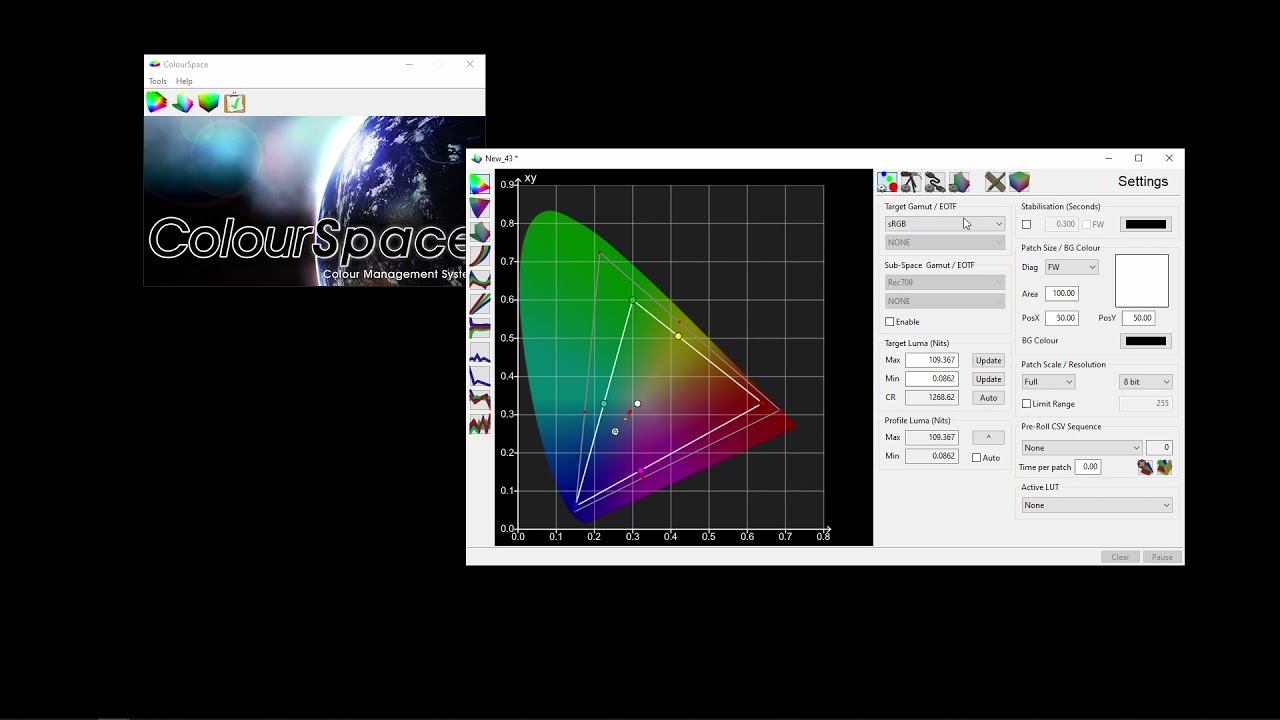Click the Target Luma Max field

tap(931, 360)
